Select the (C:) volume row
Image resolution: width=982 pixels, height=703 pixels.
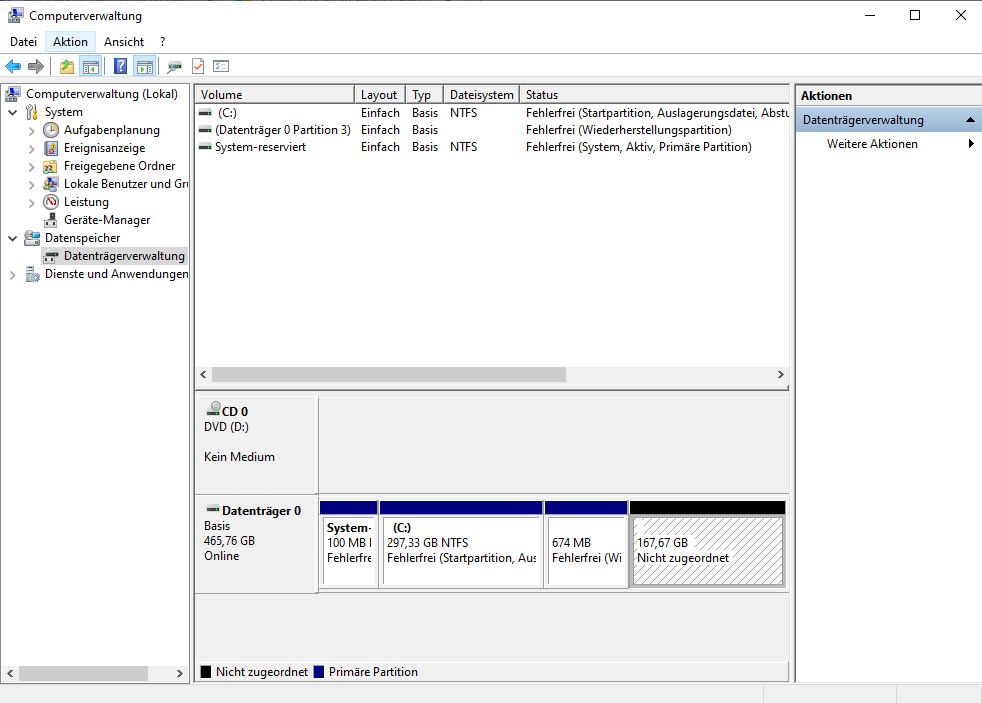click(x=492, y=113)
